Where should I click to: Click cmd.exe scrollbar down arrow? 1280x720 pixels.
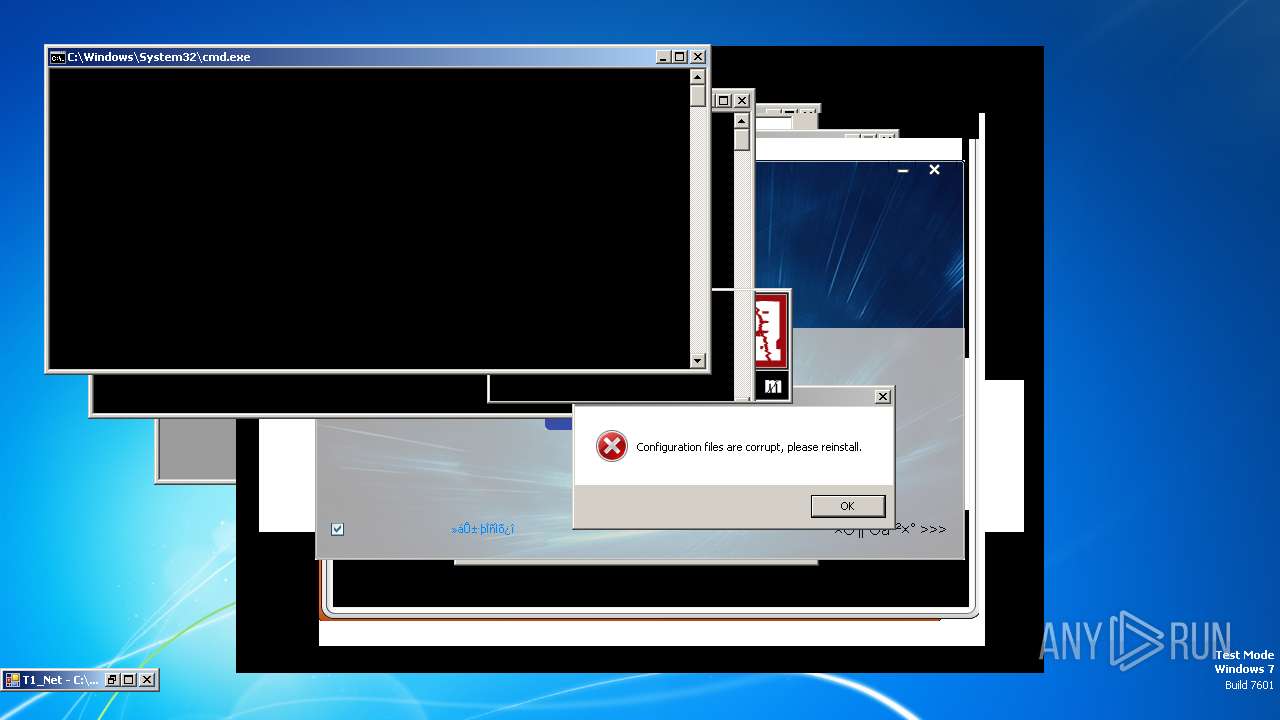pos(698,360)
